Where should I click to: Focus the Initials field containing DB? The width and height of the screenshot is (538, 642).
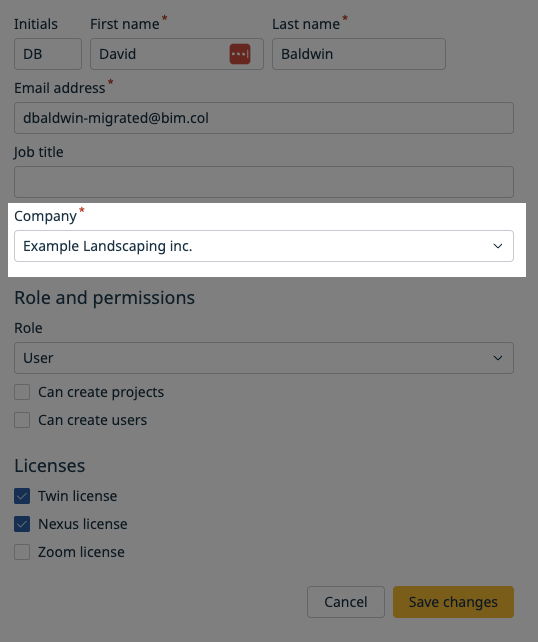coord(48,54)
